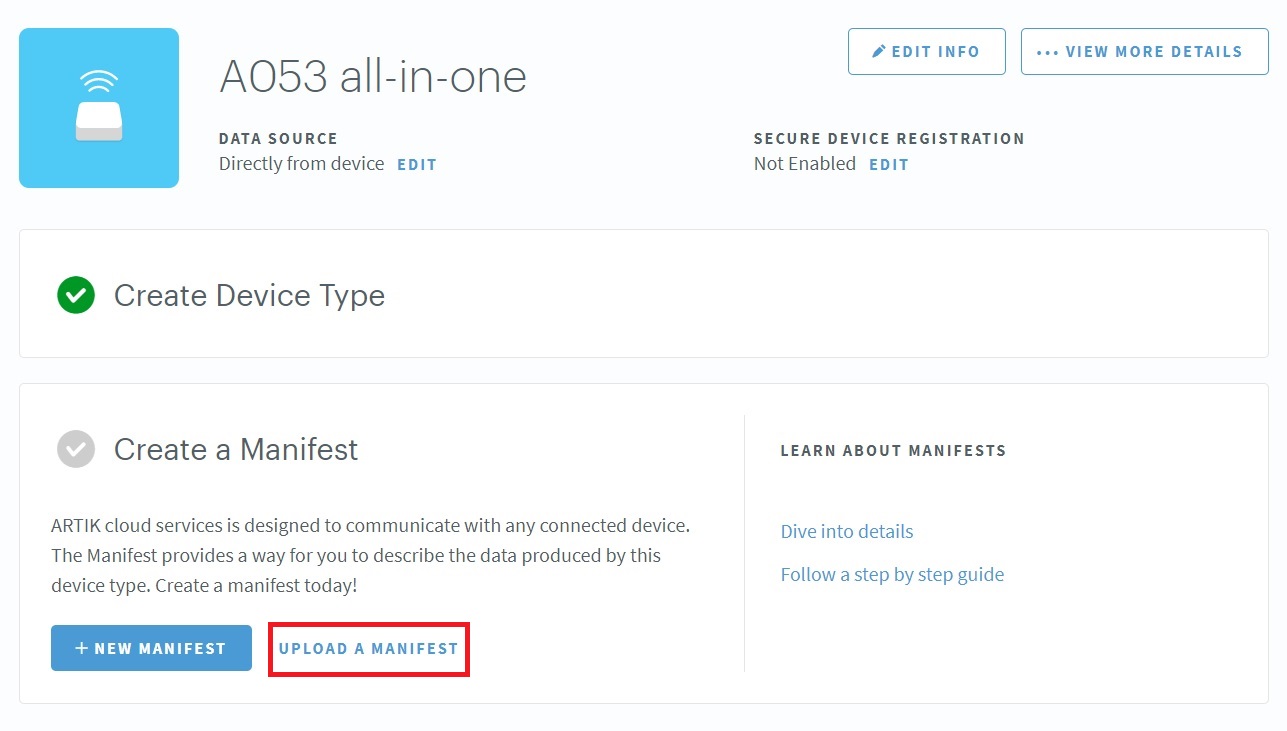The image size is (1287, 731).
Task: Click the Directly from device value text
Action: (301, 164)
